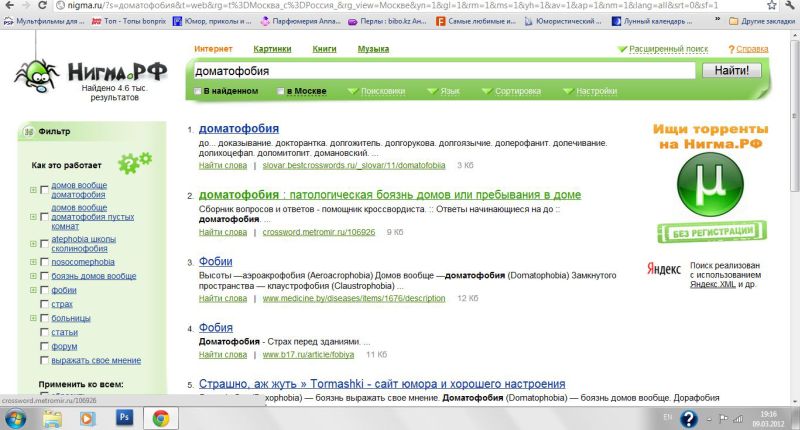800x430 pixels.
Task: Click the browser address bar
Action: (x=407, y=5)
